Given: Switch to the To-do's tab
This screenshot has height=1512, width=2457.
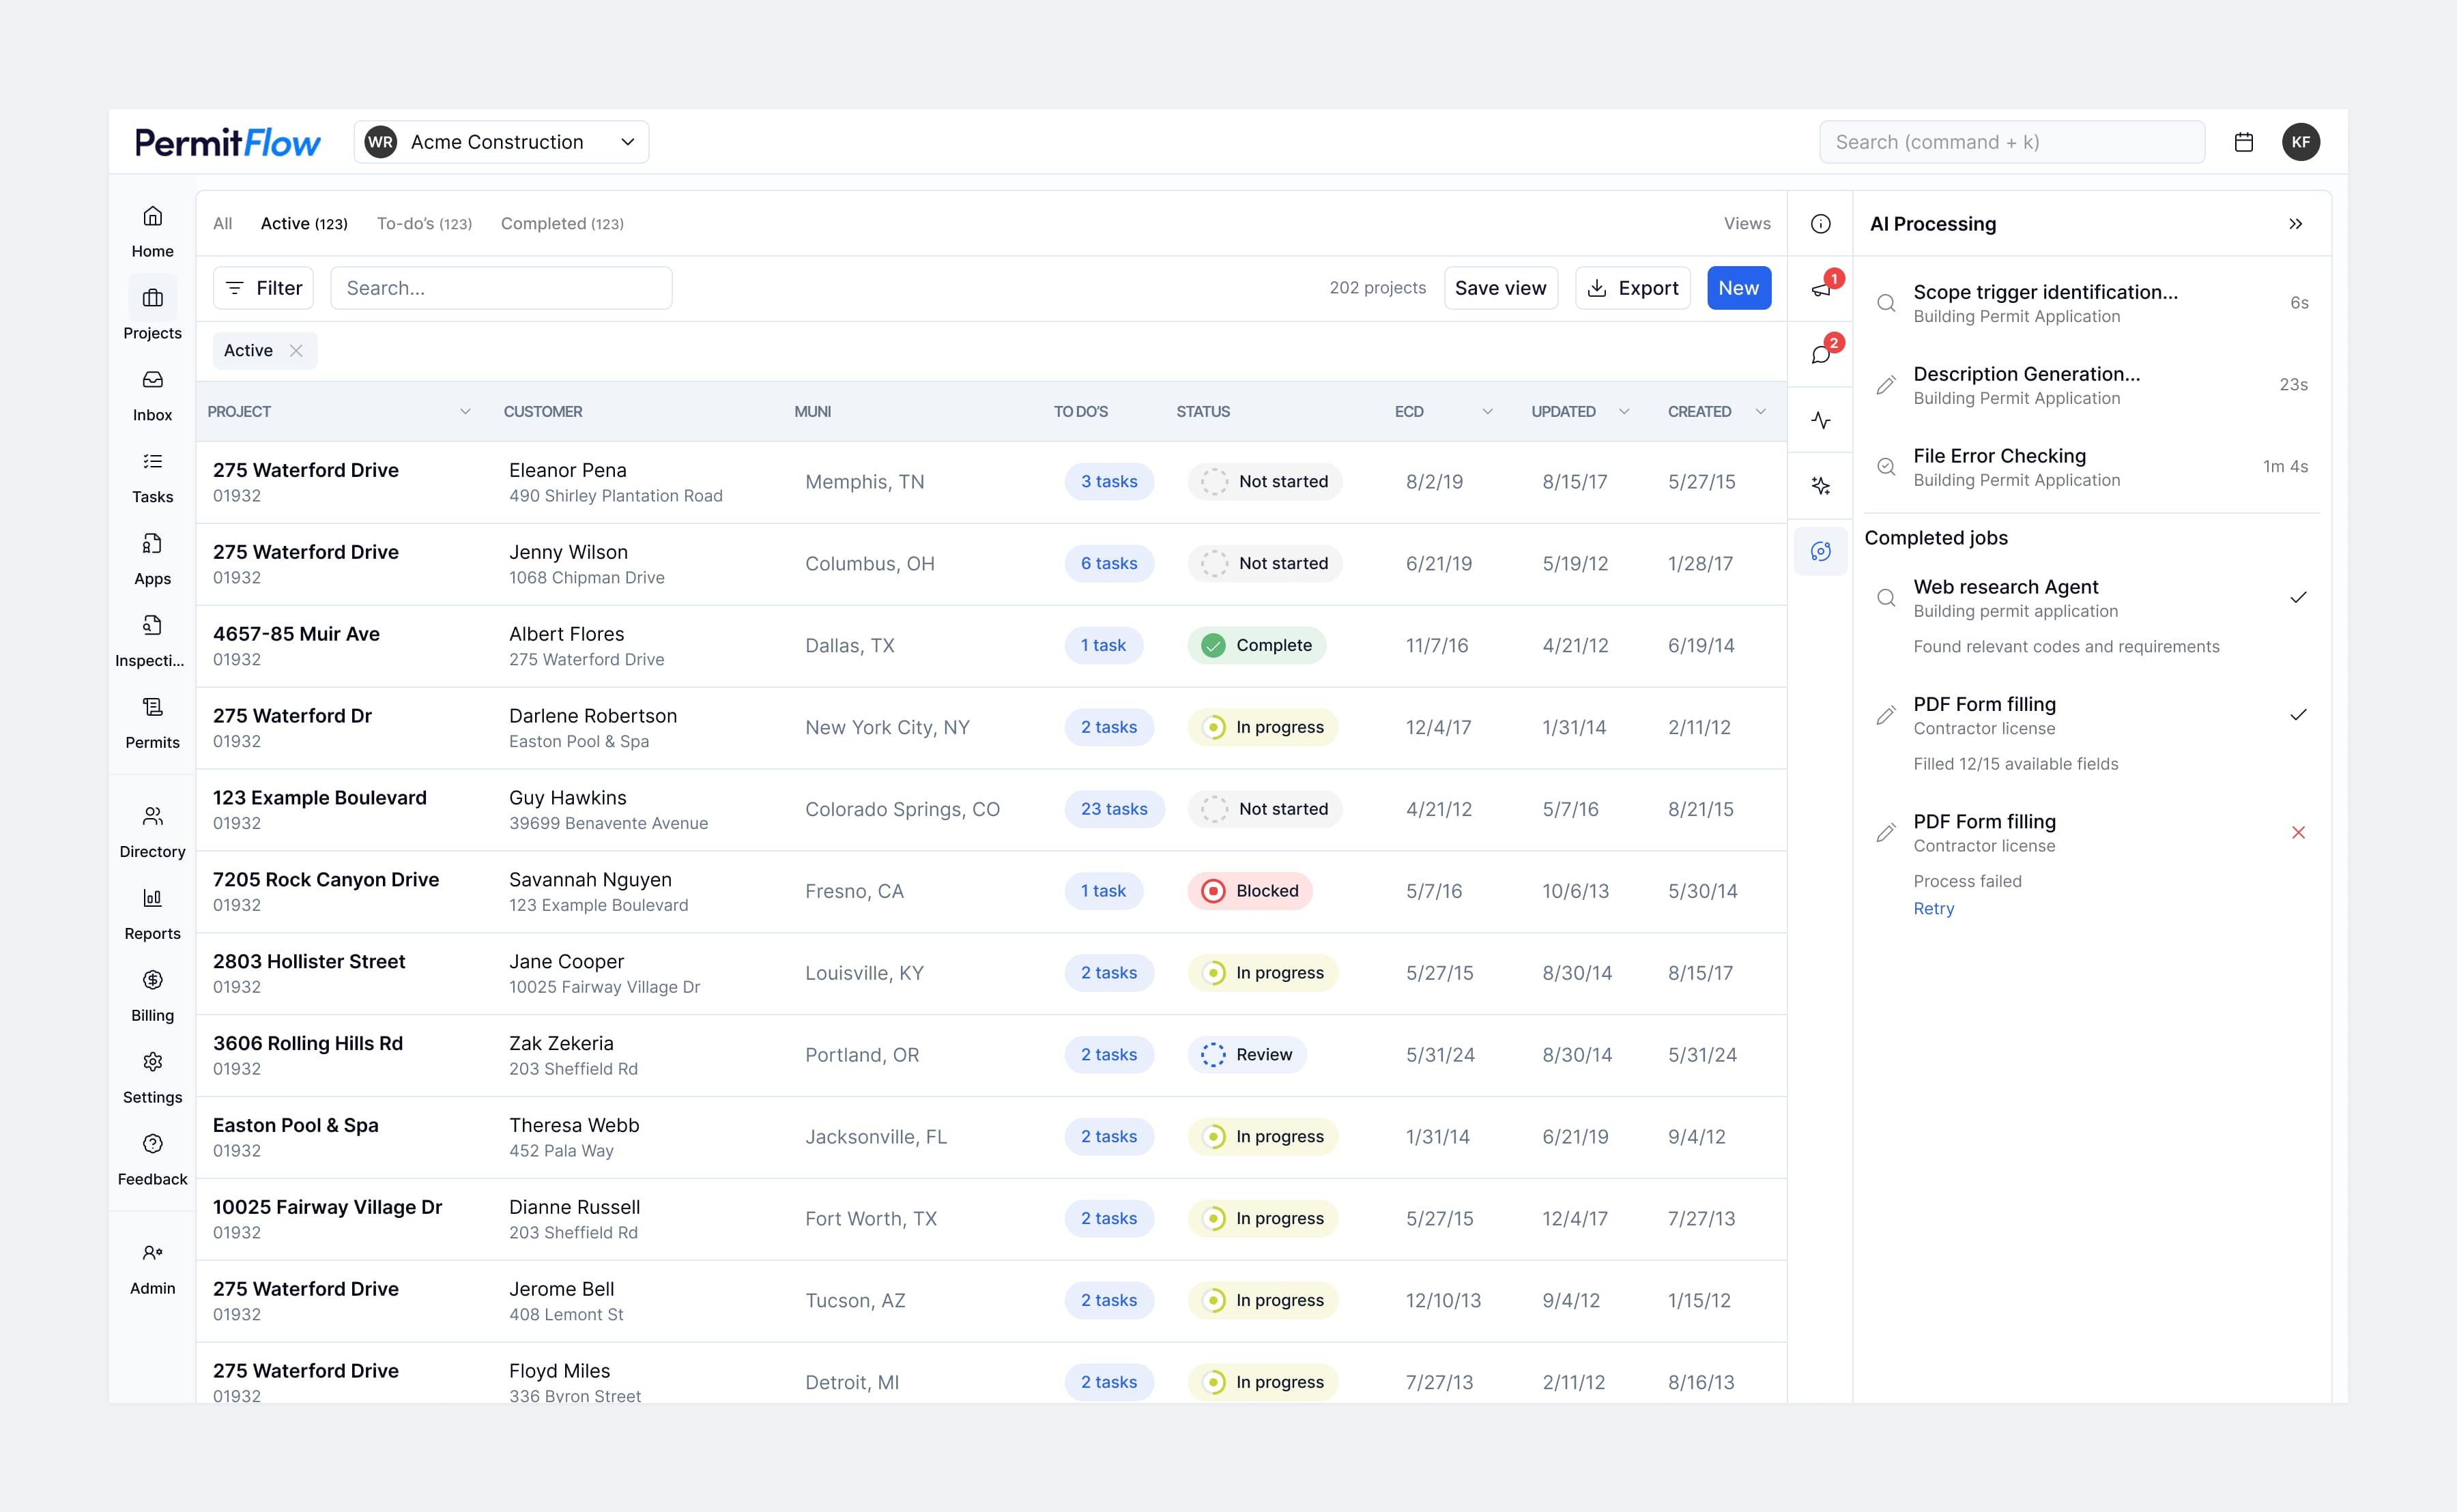Looking at the screenshot, I should pos(423,223).
